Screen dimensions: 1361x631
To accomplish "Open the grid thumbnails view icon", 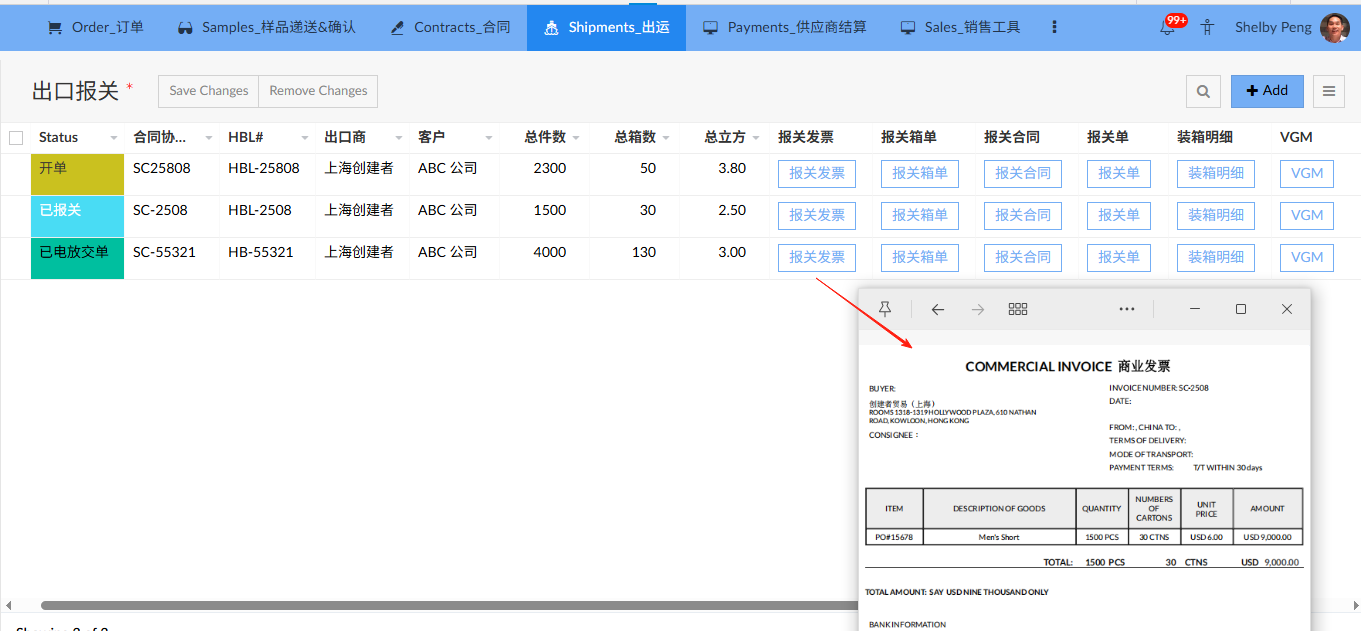I will [x=1018, y=309].
